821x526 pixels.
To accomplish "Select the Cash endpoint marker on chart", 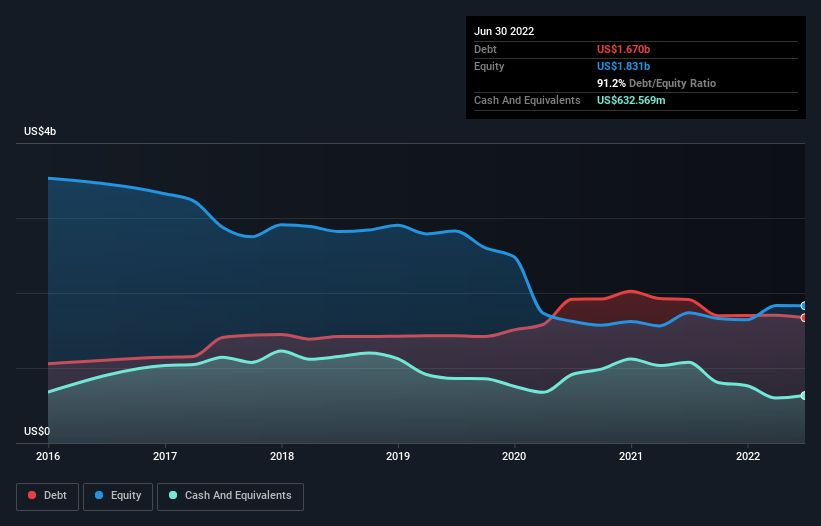I will coord(804,396).
